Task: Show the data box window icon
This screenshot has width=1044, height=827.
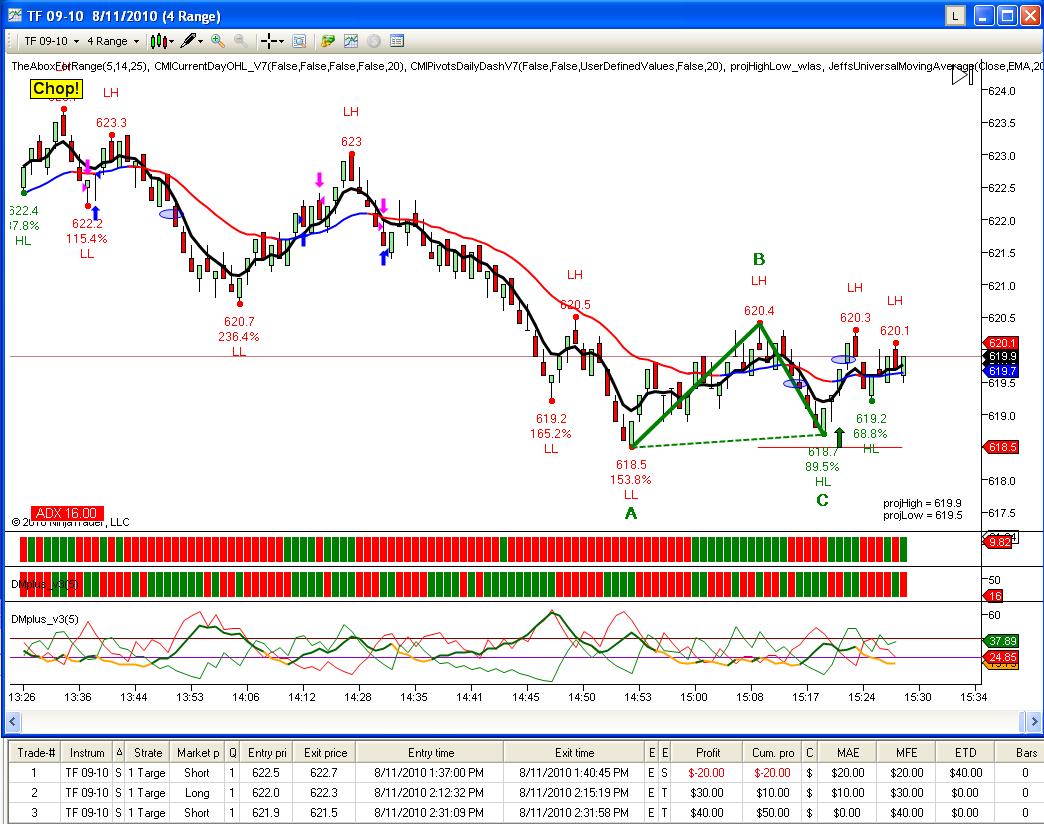Action: (300, 41)
